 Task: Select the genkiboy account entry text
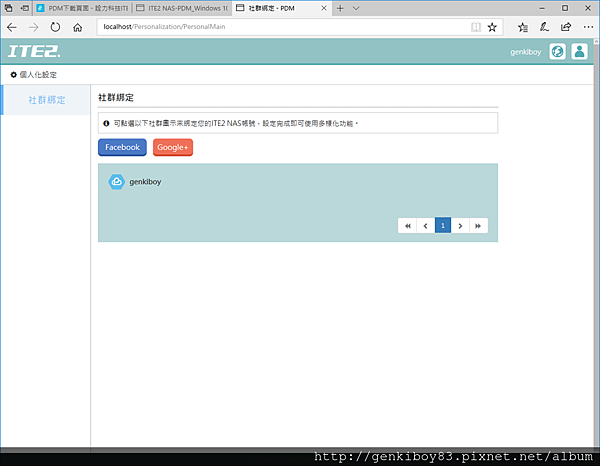coord(145,182)
